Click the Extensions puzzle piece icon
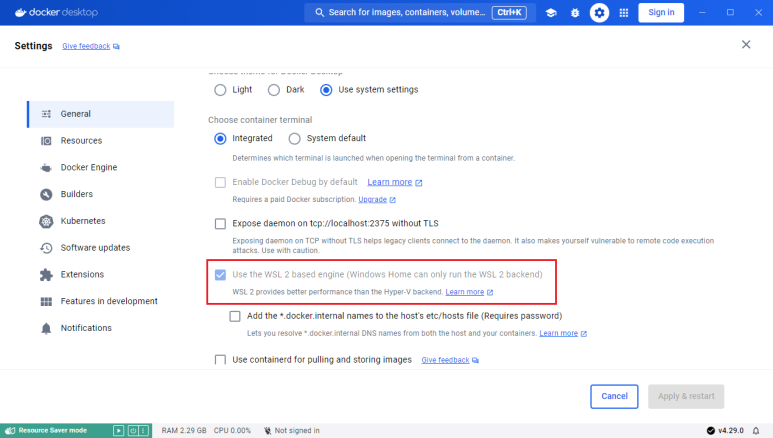 (46, 275)
